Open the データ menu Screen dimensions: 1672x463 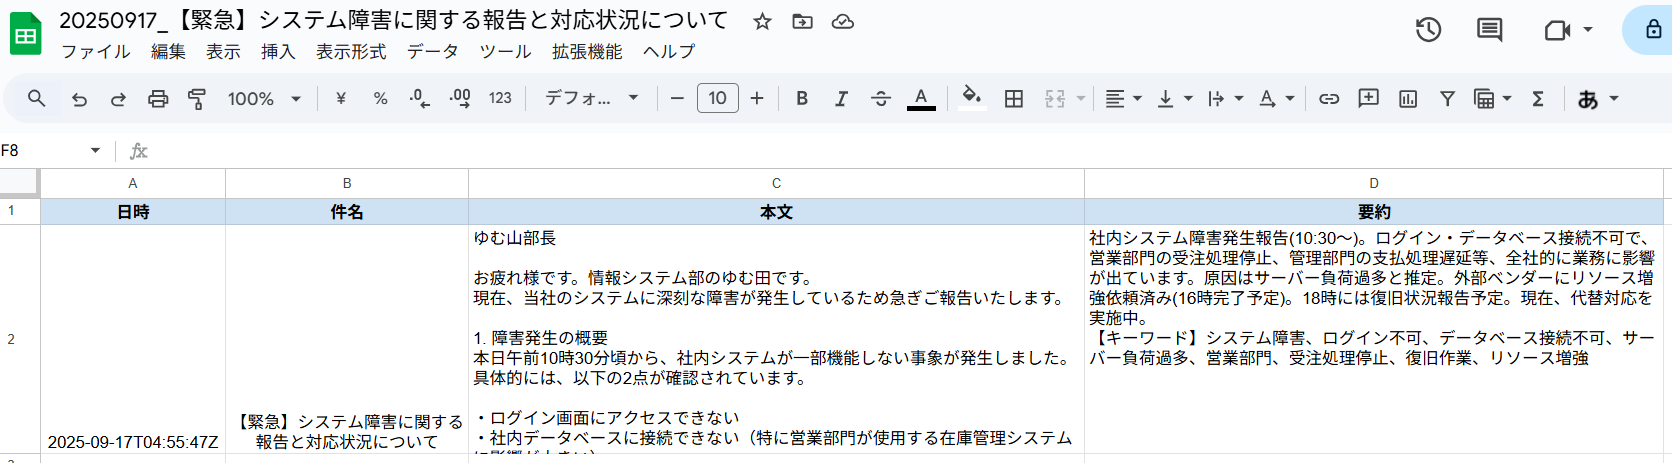[432, 51]
